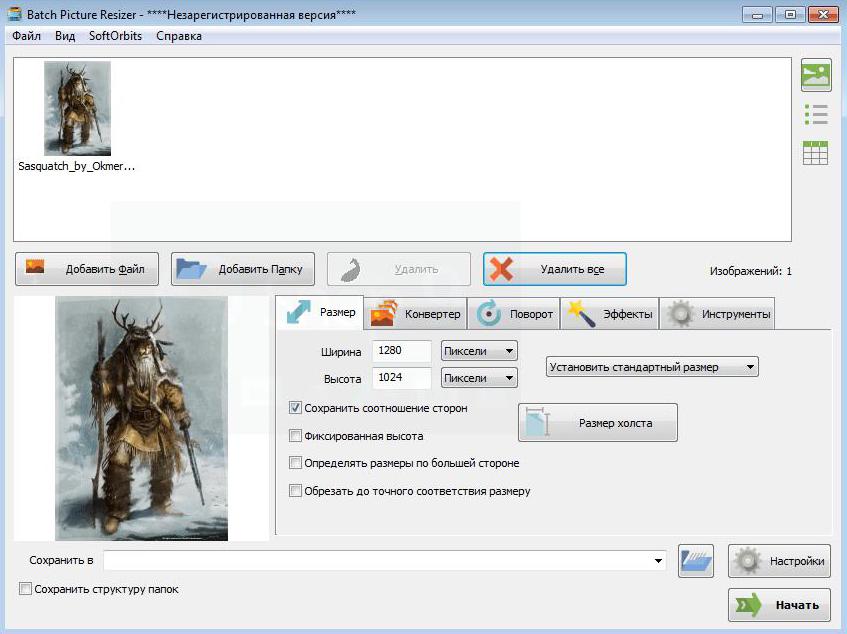This screenshot has width=847, height=634.
Task: Switch to the Эффекты tab
Action: tap(610, 314)
